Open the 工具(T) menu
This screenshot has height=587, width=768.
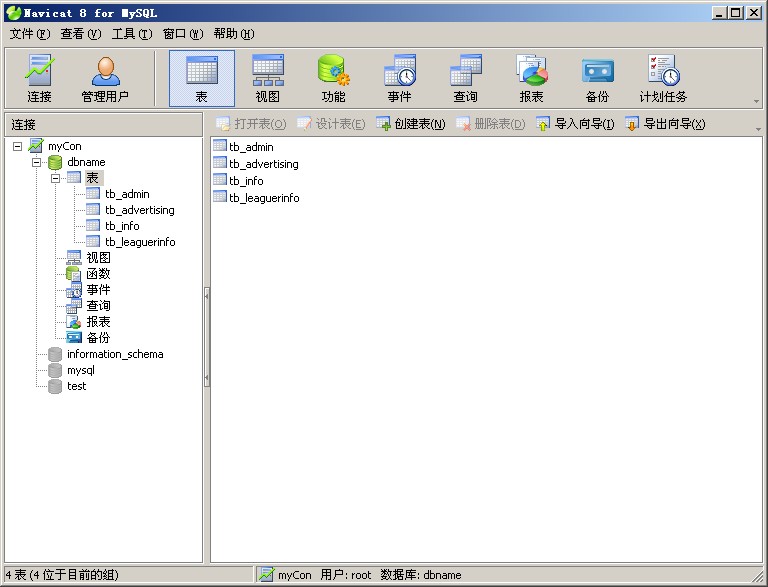pyautogui.click(x=132, y=34)
